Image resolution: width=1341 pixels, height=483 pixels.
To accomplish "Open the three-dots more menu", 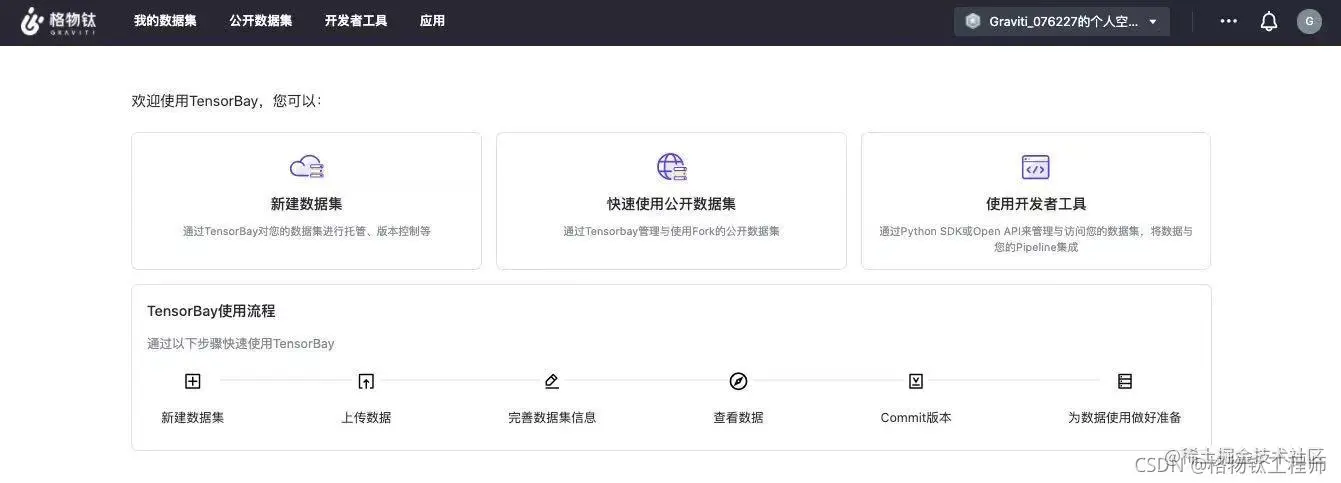I will [1228, 21].
